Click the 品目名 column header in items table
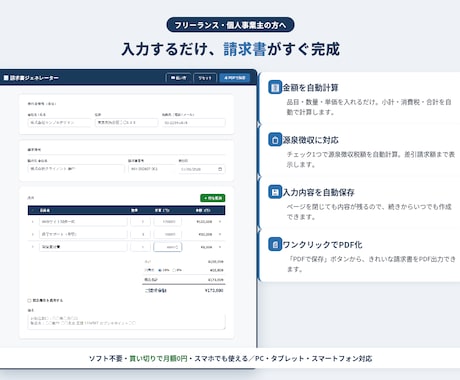 click(45, 210)
